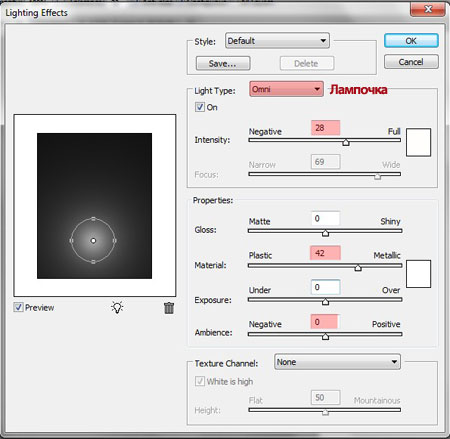Open the material color swatch beside Material

418,274
